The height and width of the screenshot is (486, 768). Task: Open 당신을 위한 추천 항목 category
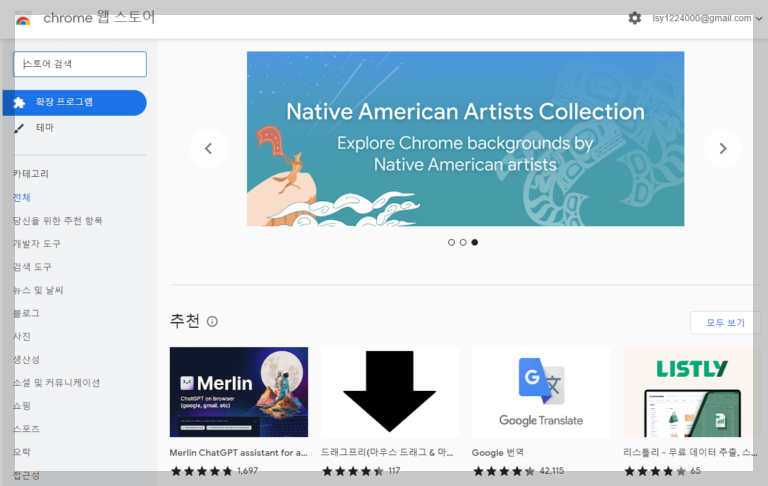58,220
